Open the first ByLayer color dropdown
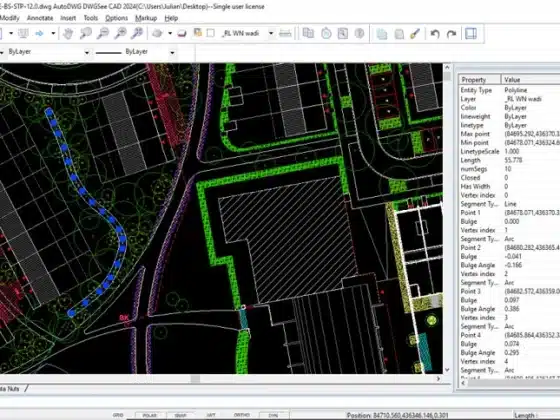Screen dimensions: 560x420 pyautogui.click(x=86, y=52)
